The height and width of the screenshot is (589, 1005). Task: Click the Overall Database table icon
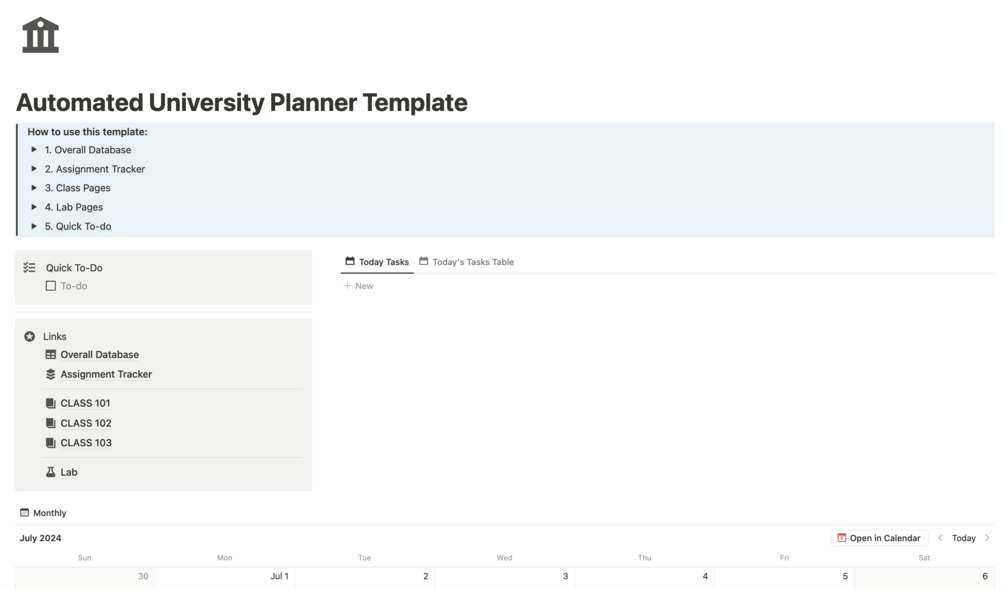51,355
